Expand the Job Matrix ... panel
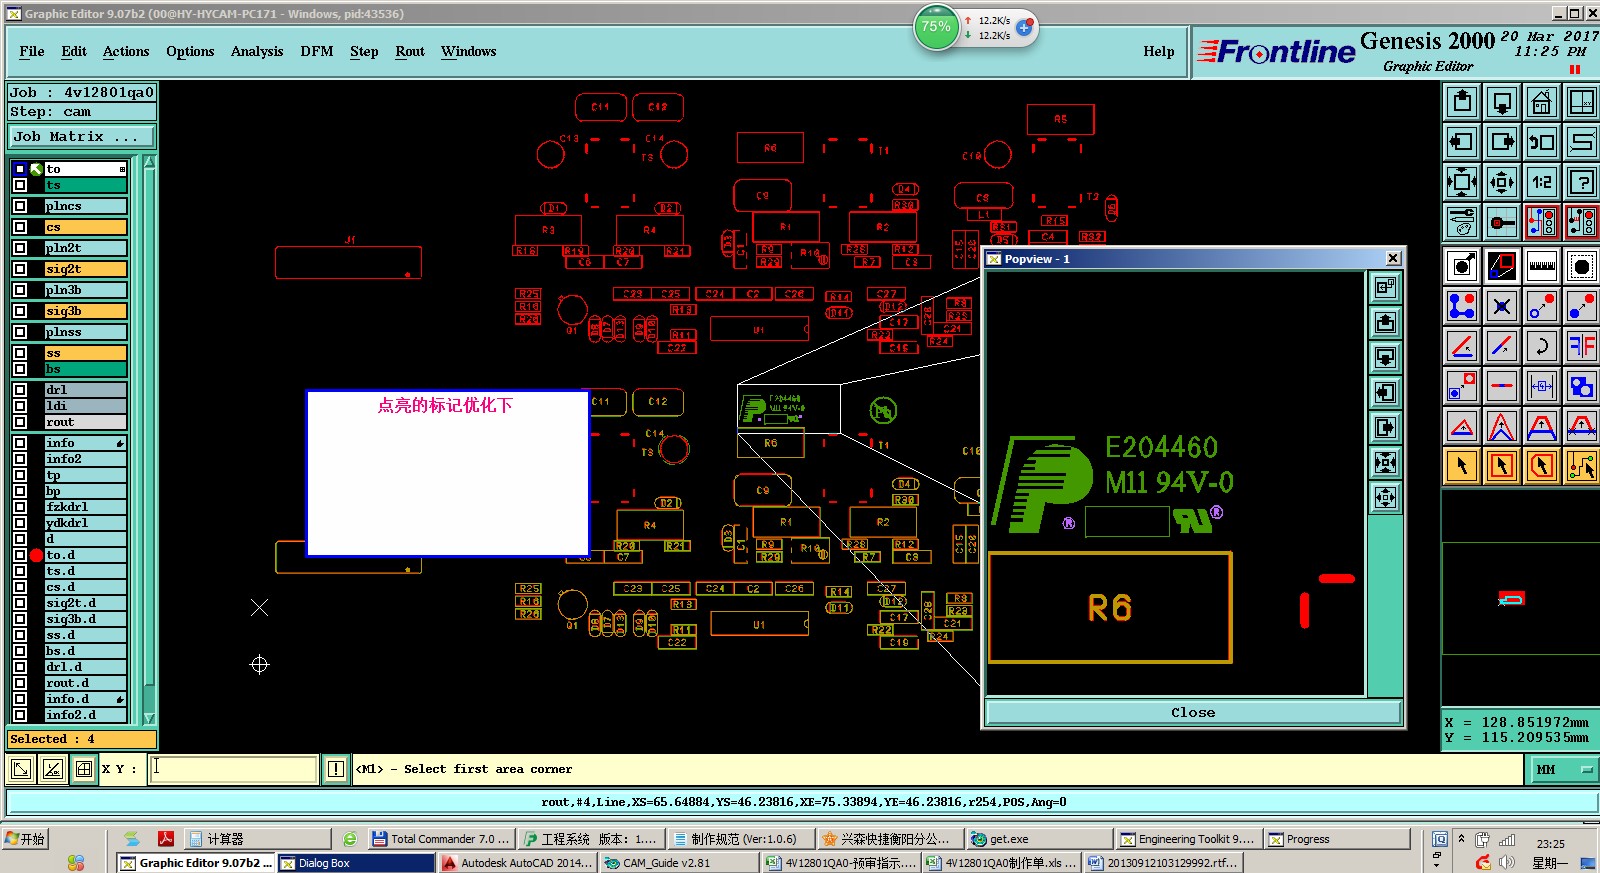The height and width of the screenshot is (873, 1600). 83,137
